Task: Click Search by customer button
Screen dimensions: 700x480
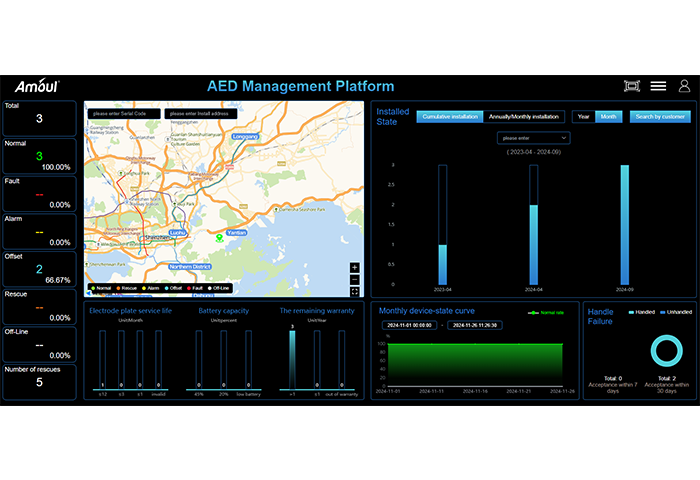Action: (660, 117)
